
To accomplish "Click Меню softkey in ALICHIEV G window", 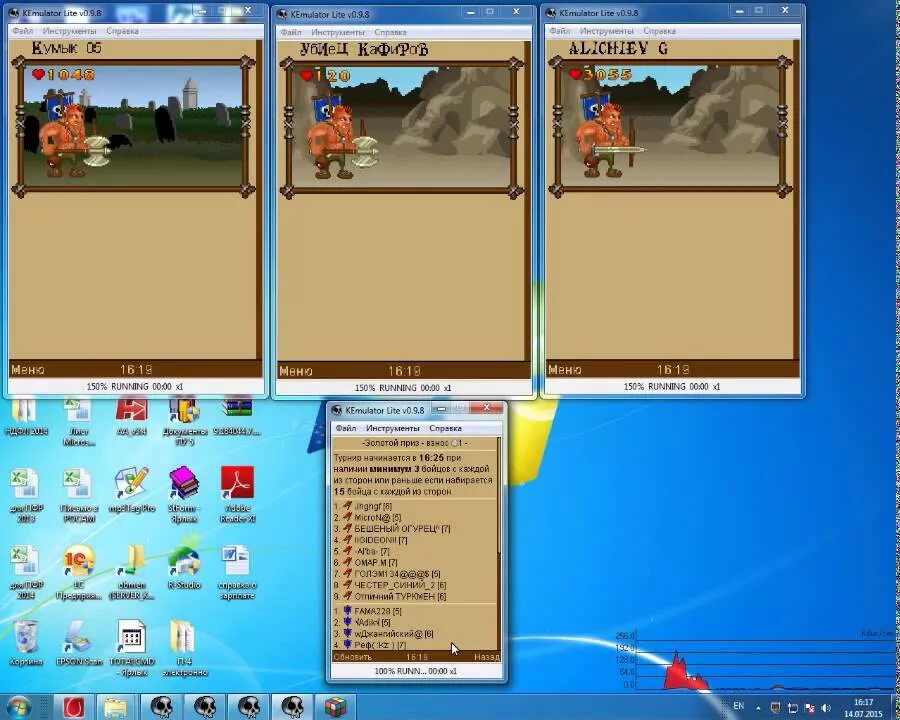I will click(x=565, y=370).
